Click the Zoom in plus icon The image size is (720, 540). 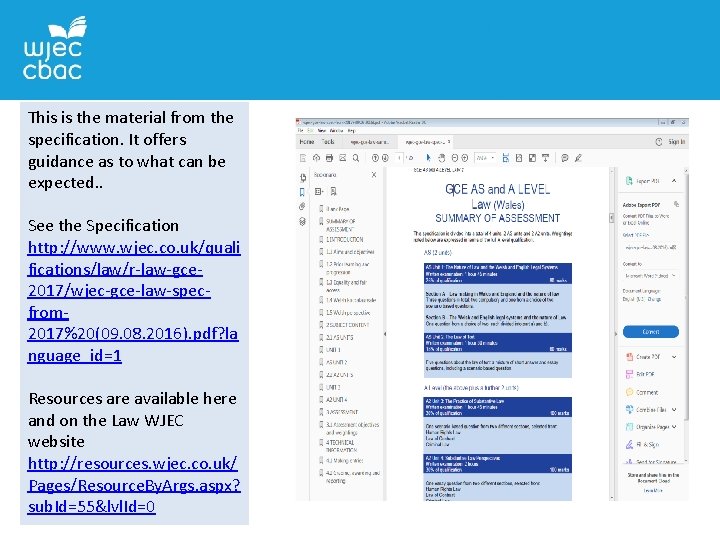[x=465, y=158]
